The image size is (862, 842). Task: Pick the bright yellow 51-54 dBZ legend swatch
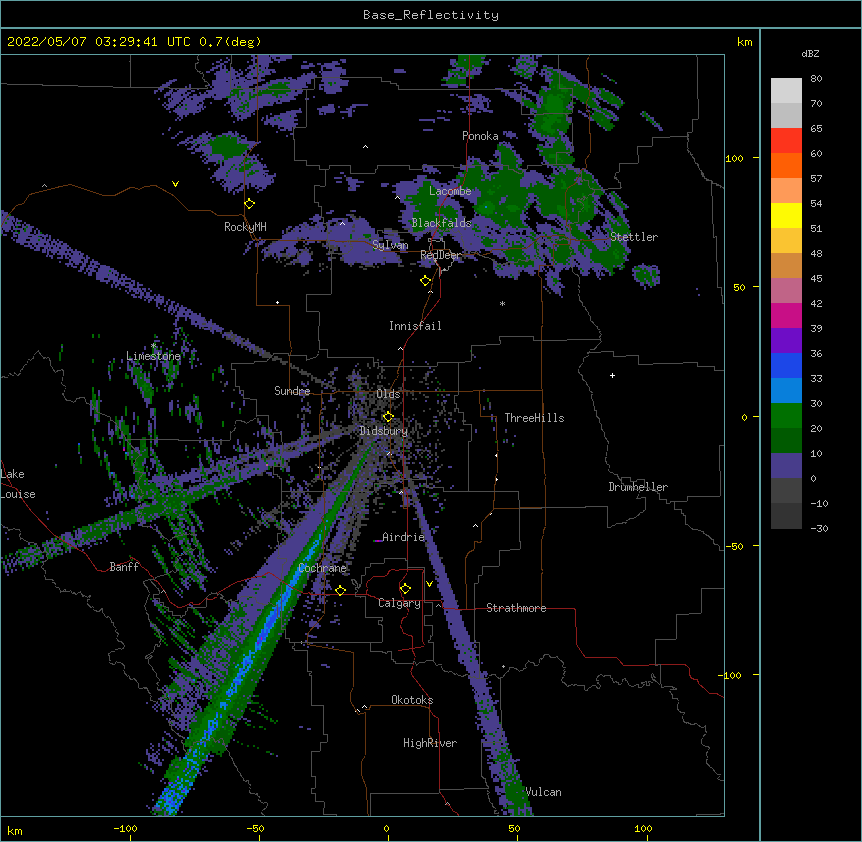click(x=786, y=216)
